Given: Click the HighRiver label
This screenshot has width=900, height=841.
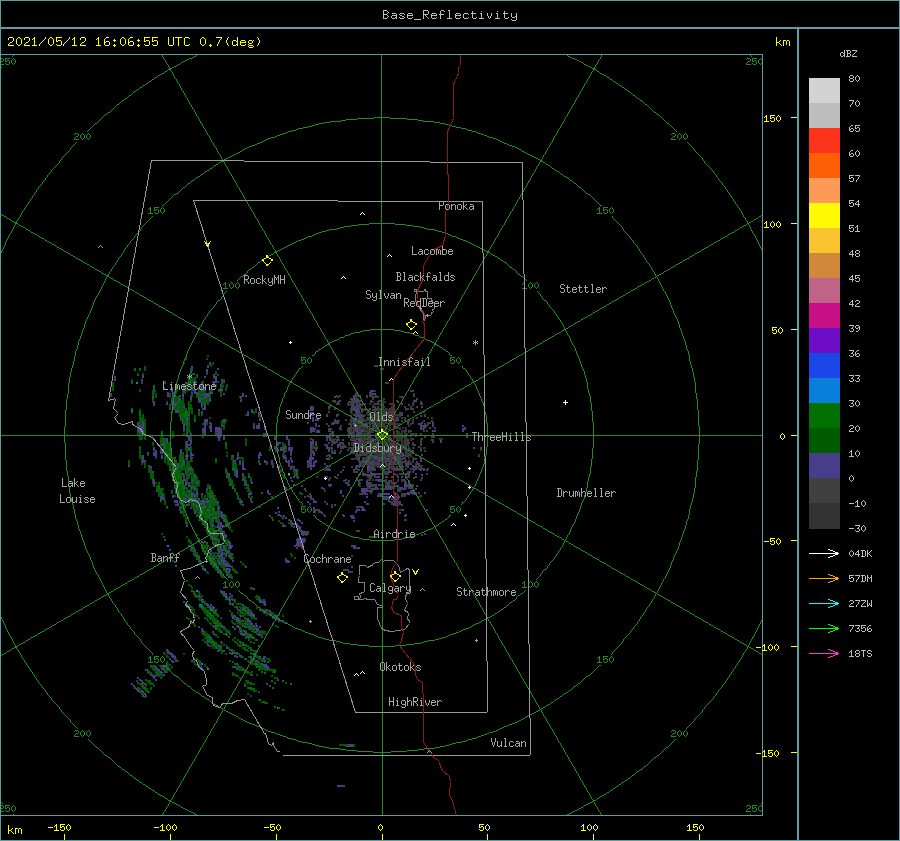Looking at the screenshot, I should [415, 702].
